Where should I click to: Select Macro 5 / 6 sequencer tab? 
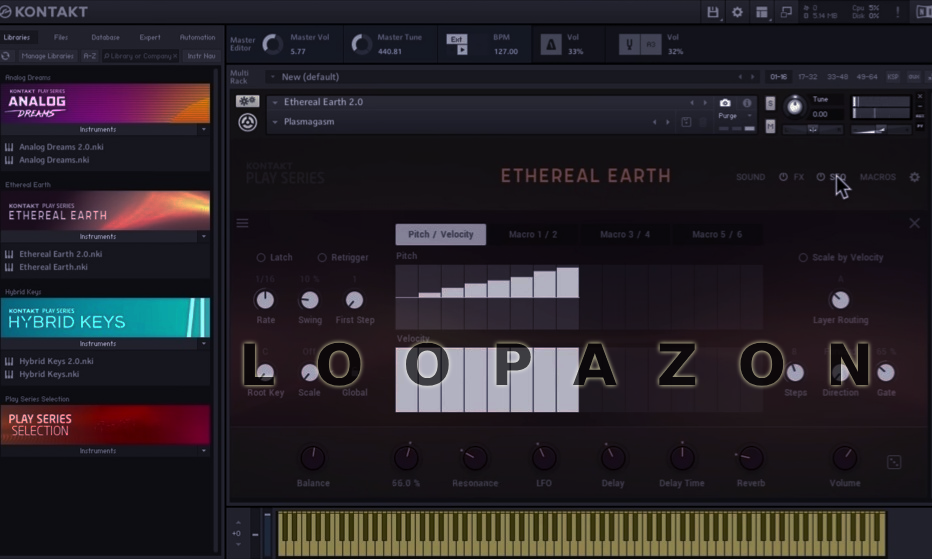point(717,234)
